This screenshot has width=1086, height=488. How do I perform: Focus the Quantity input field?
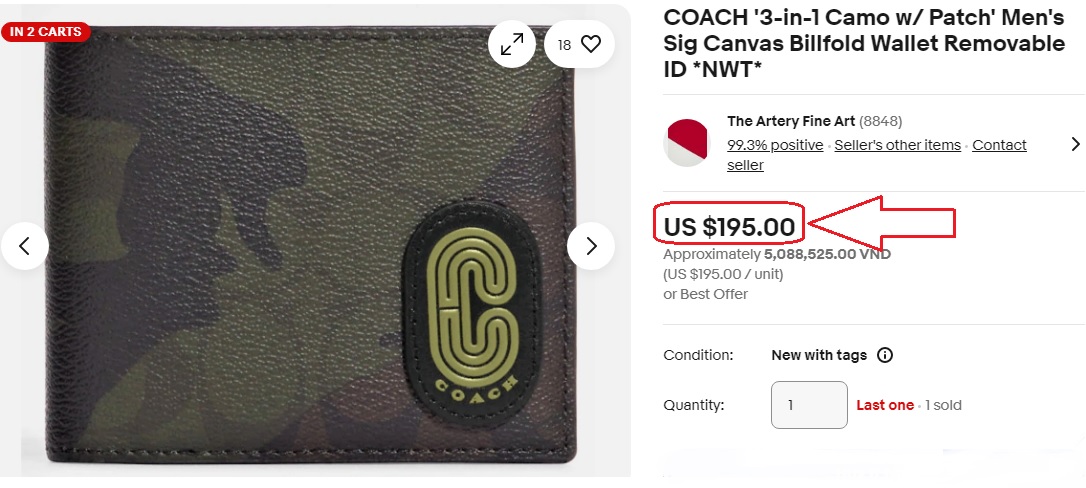[809, 405]
